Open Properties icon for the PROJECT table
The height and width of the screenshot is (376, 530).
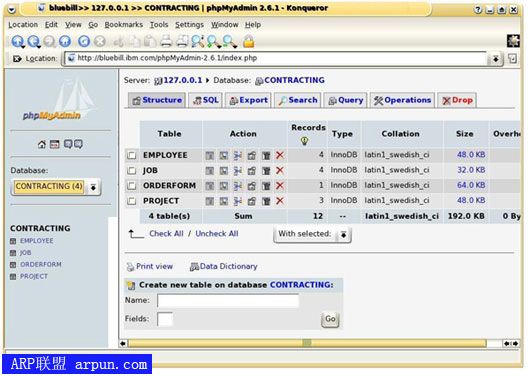tap(251, 201)
